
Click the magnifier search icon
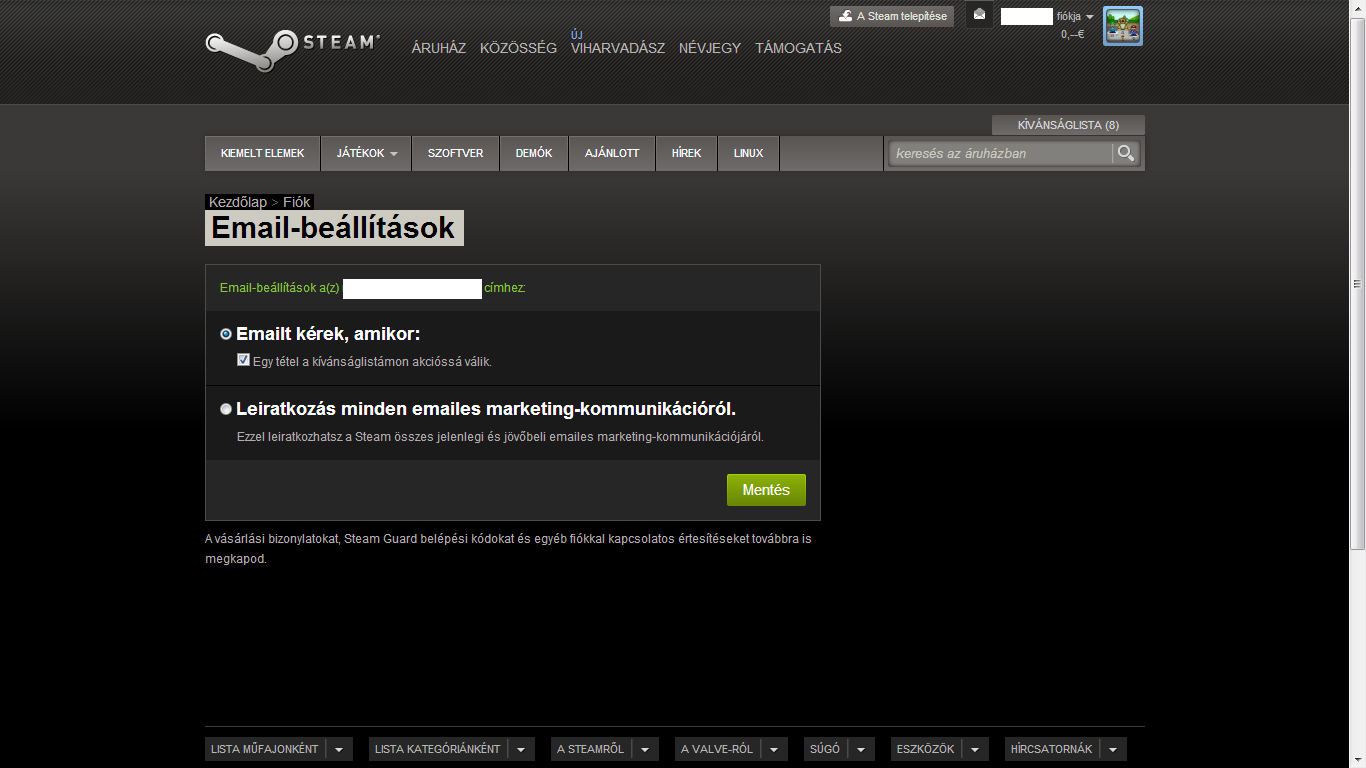coord(1126,153)
